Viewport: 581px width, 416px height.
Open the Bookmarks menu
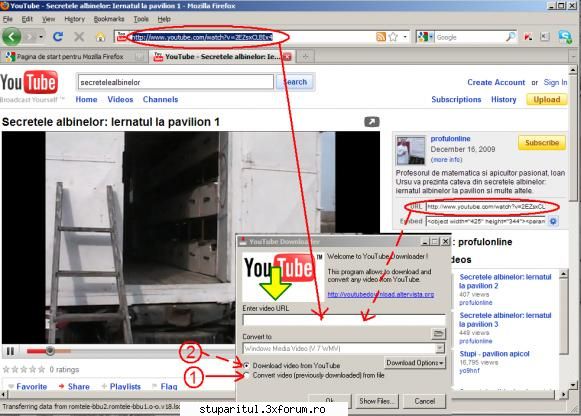coord(109,19)
